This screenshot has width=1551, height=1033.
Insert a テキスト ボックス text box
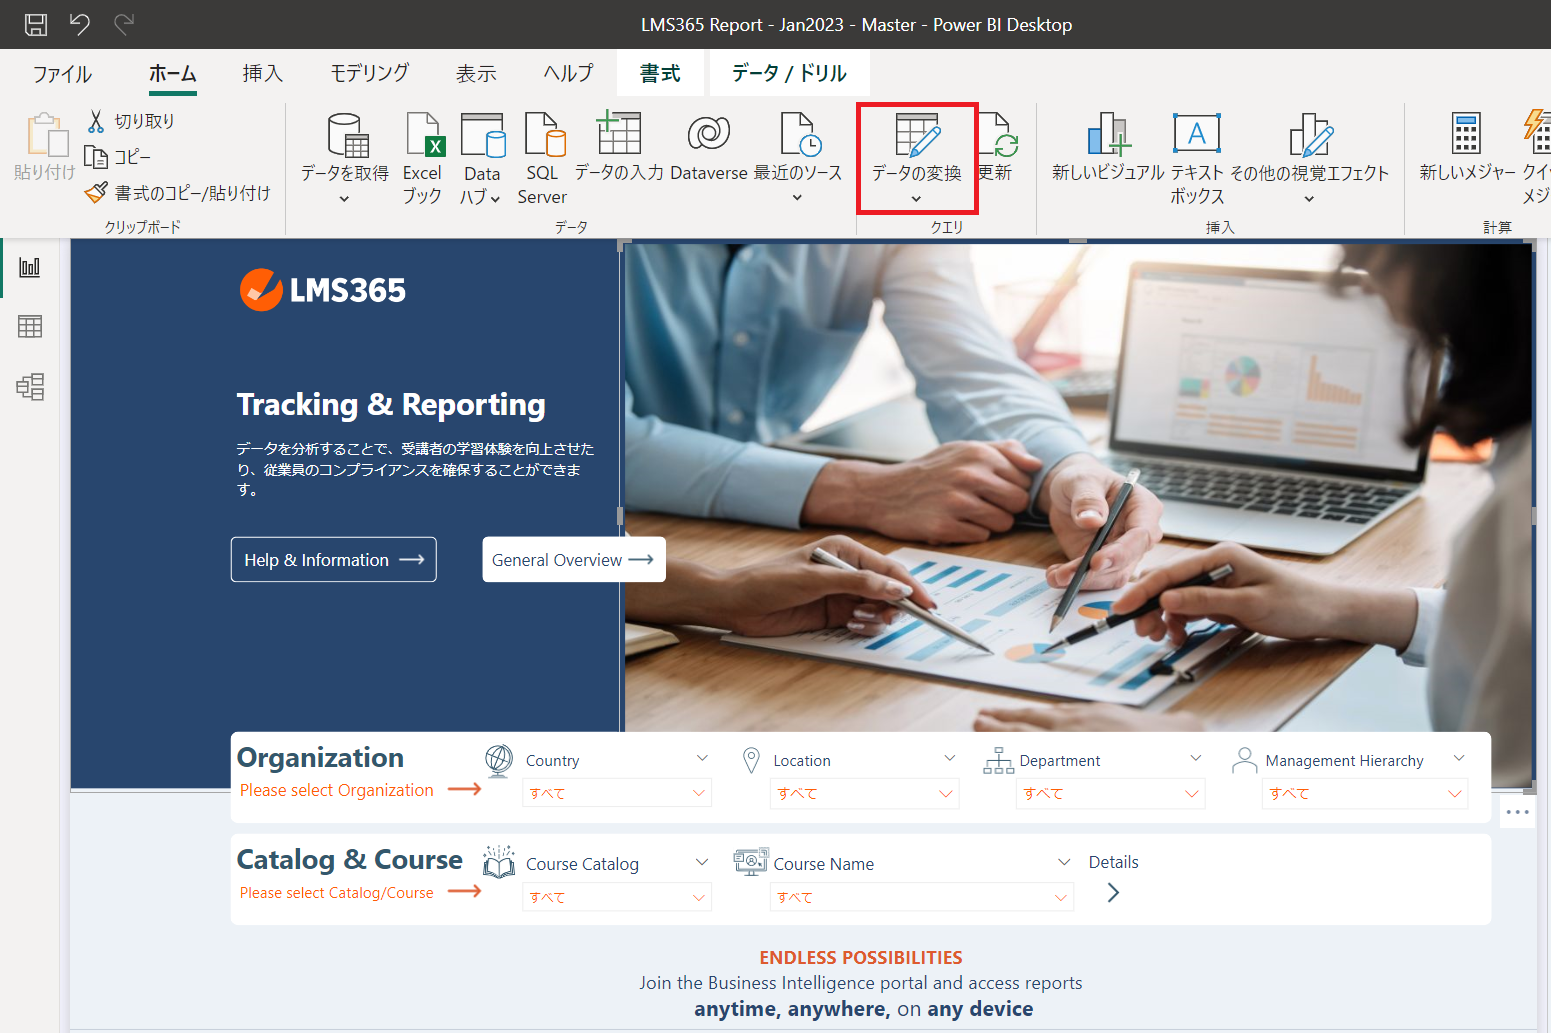click(x=1197, y=157)
